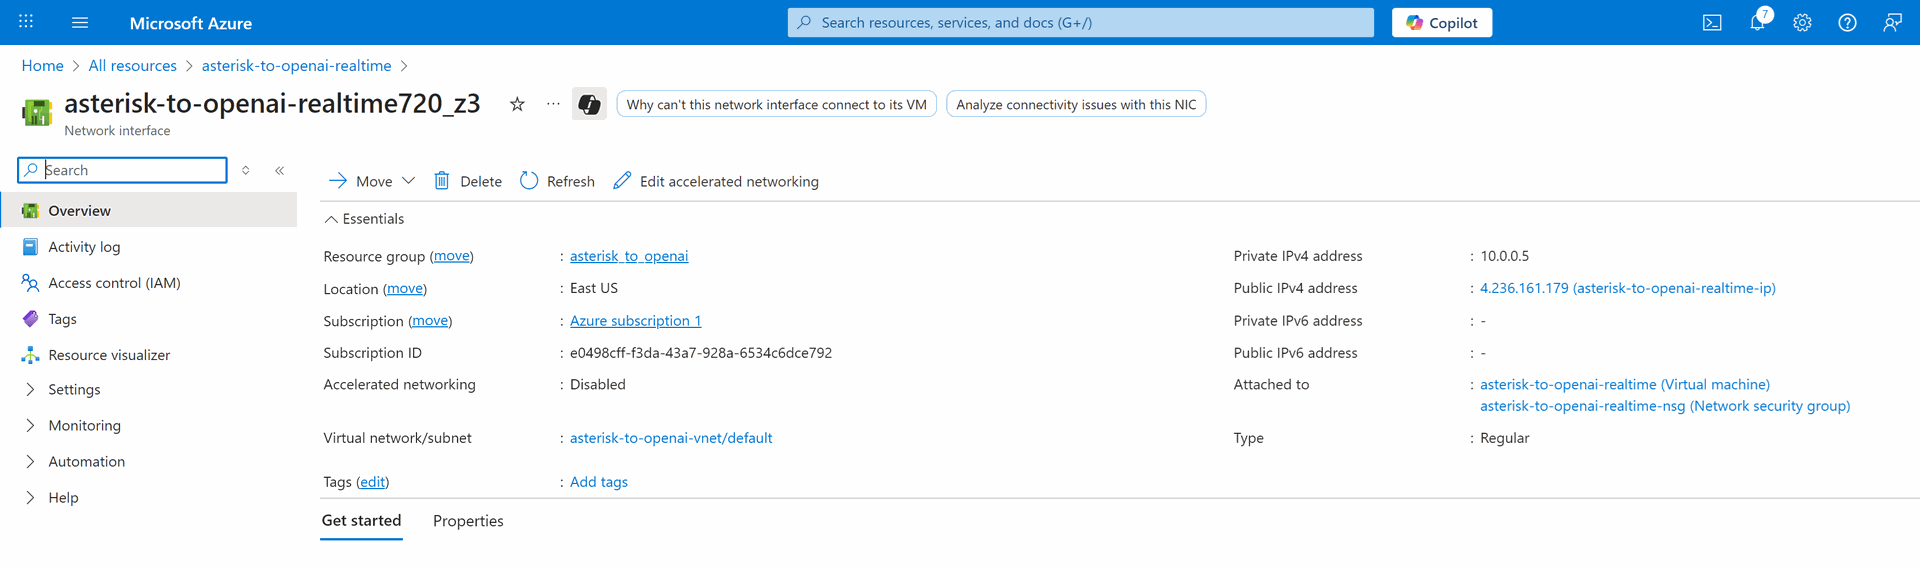Expand the Settings menu group

[30, 389]
